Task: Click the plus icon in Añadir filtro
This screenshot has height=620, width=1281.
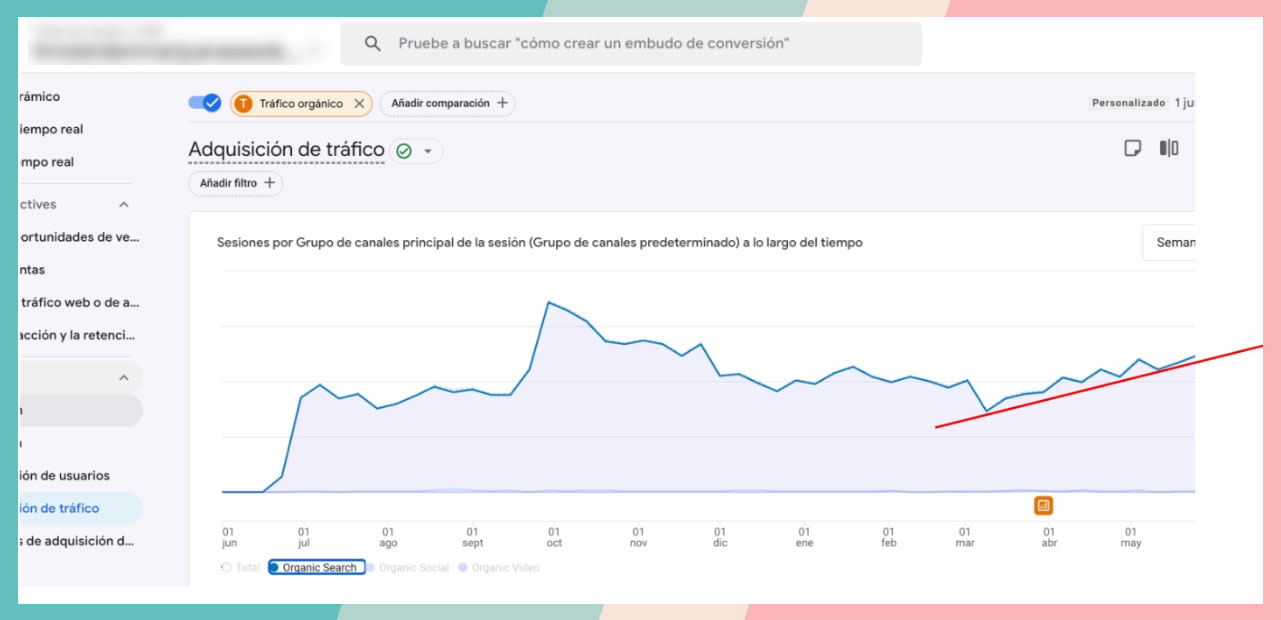Action: click(269, 183)
